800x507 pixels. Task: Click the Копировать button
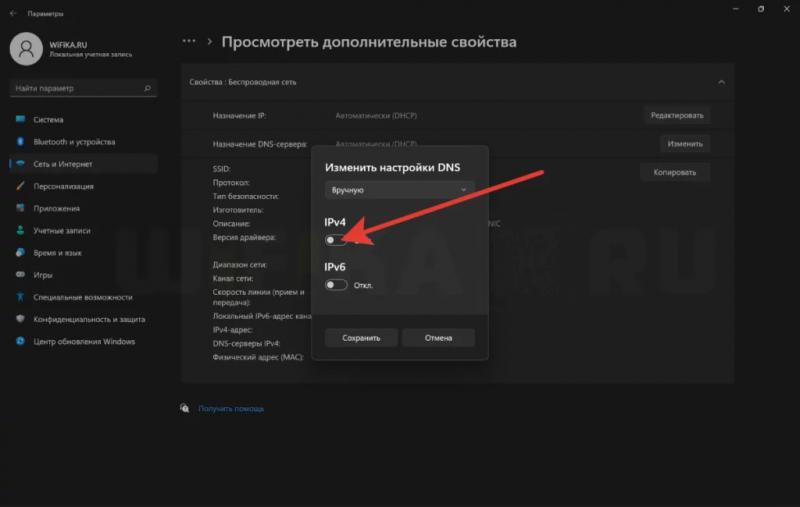(x=674, y=172)
